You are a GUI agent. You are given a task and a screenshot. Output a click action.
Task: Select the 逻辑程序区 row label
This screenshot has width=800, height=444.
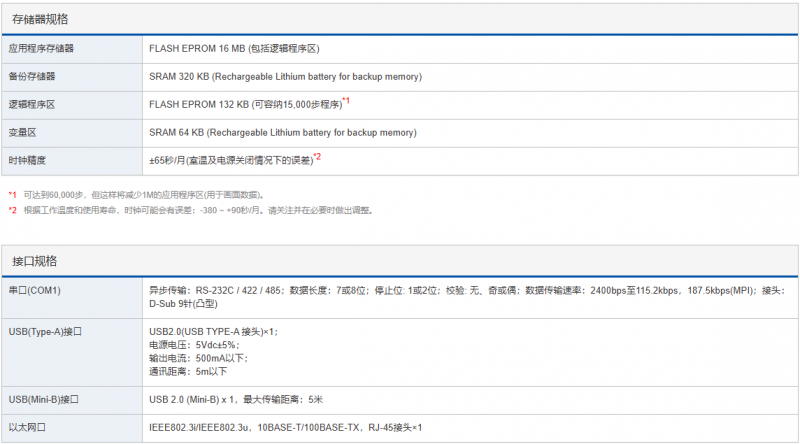point(32,104)
